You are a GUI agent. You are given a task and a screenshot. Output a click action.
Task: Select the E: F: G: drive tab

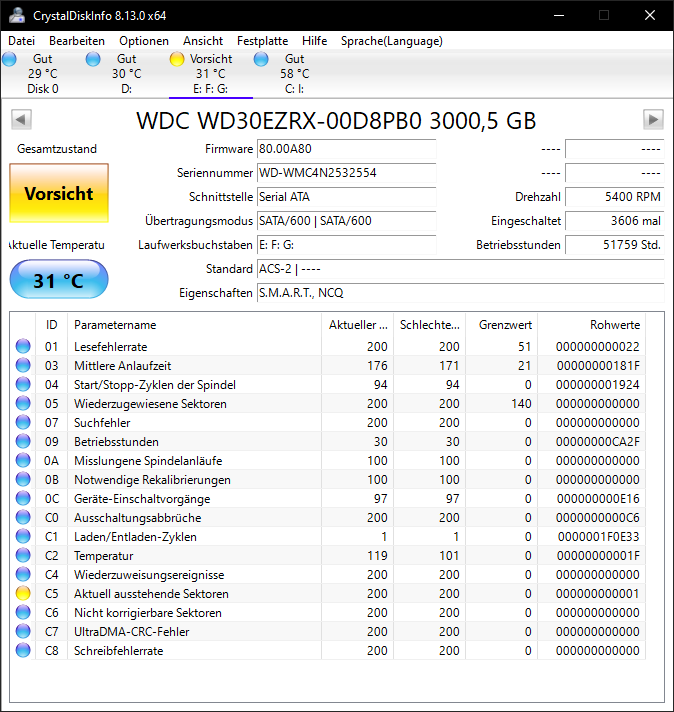pyautogui.click(x=211, y=74)
